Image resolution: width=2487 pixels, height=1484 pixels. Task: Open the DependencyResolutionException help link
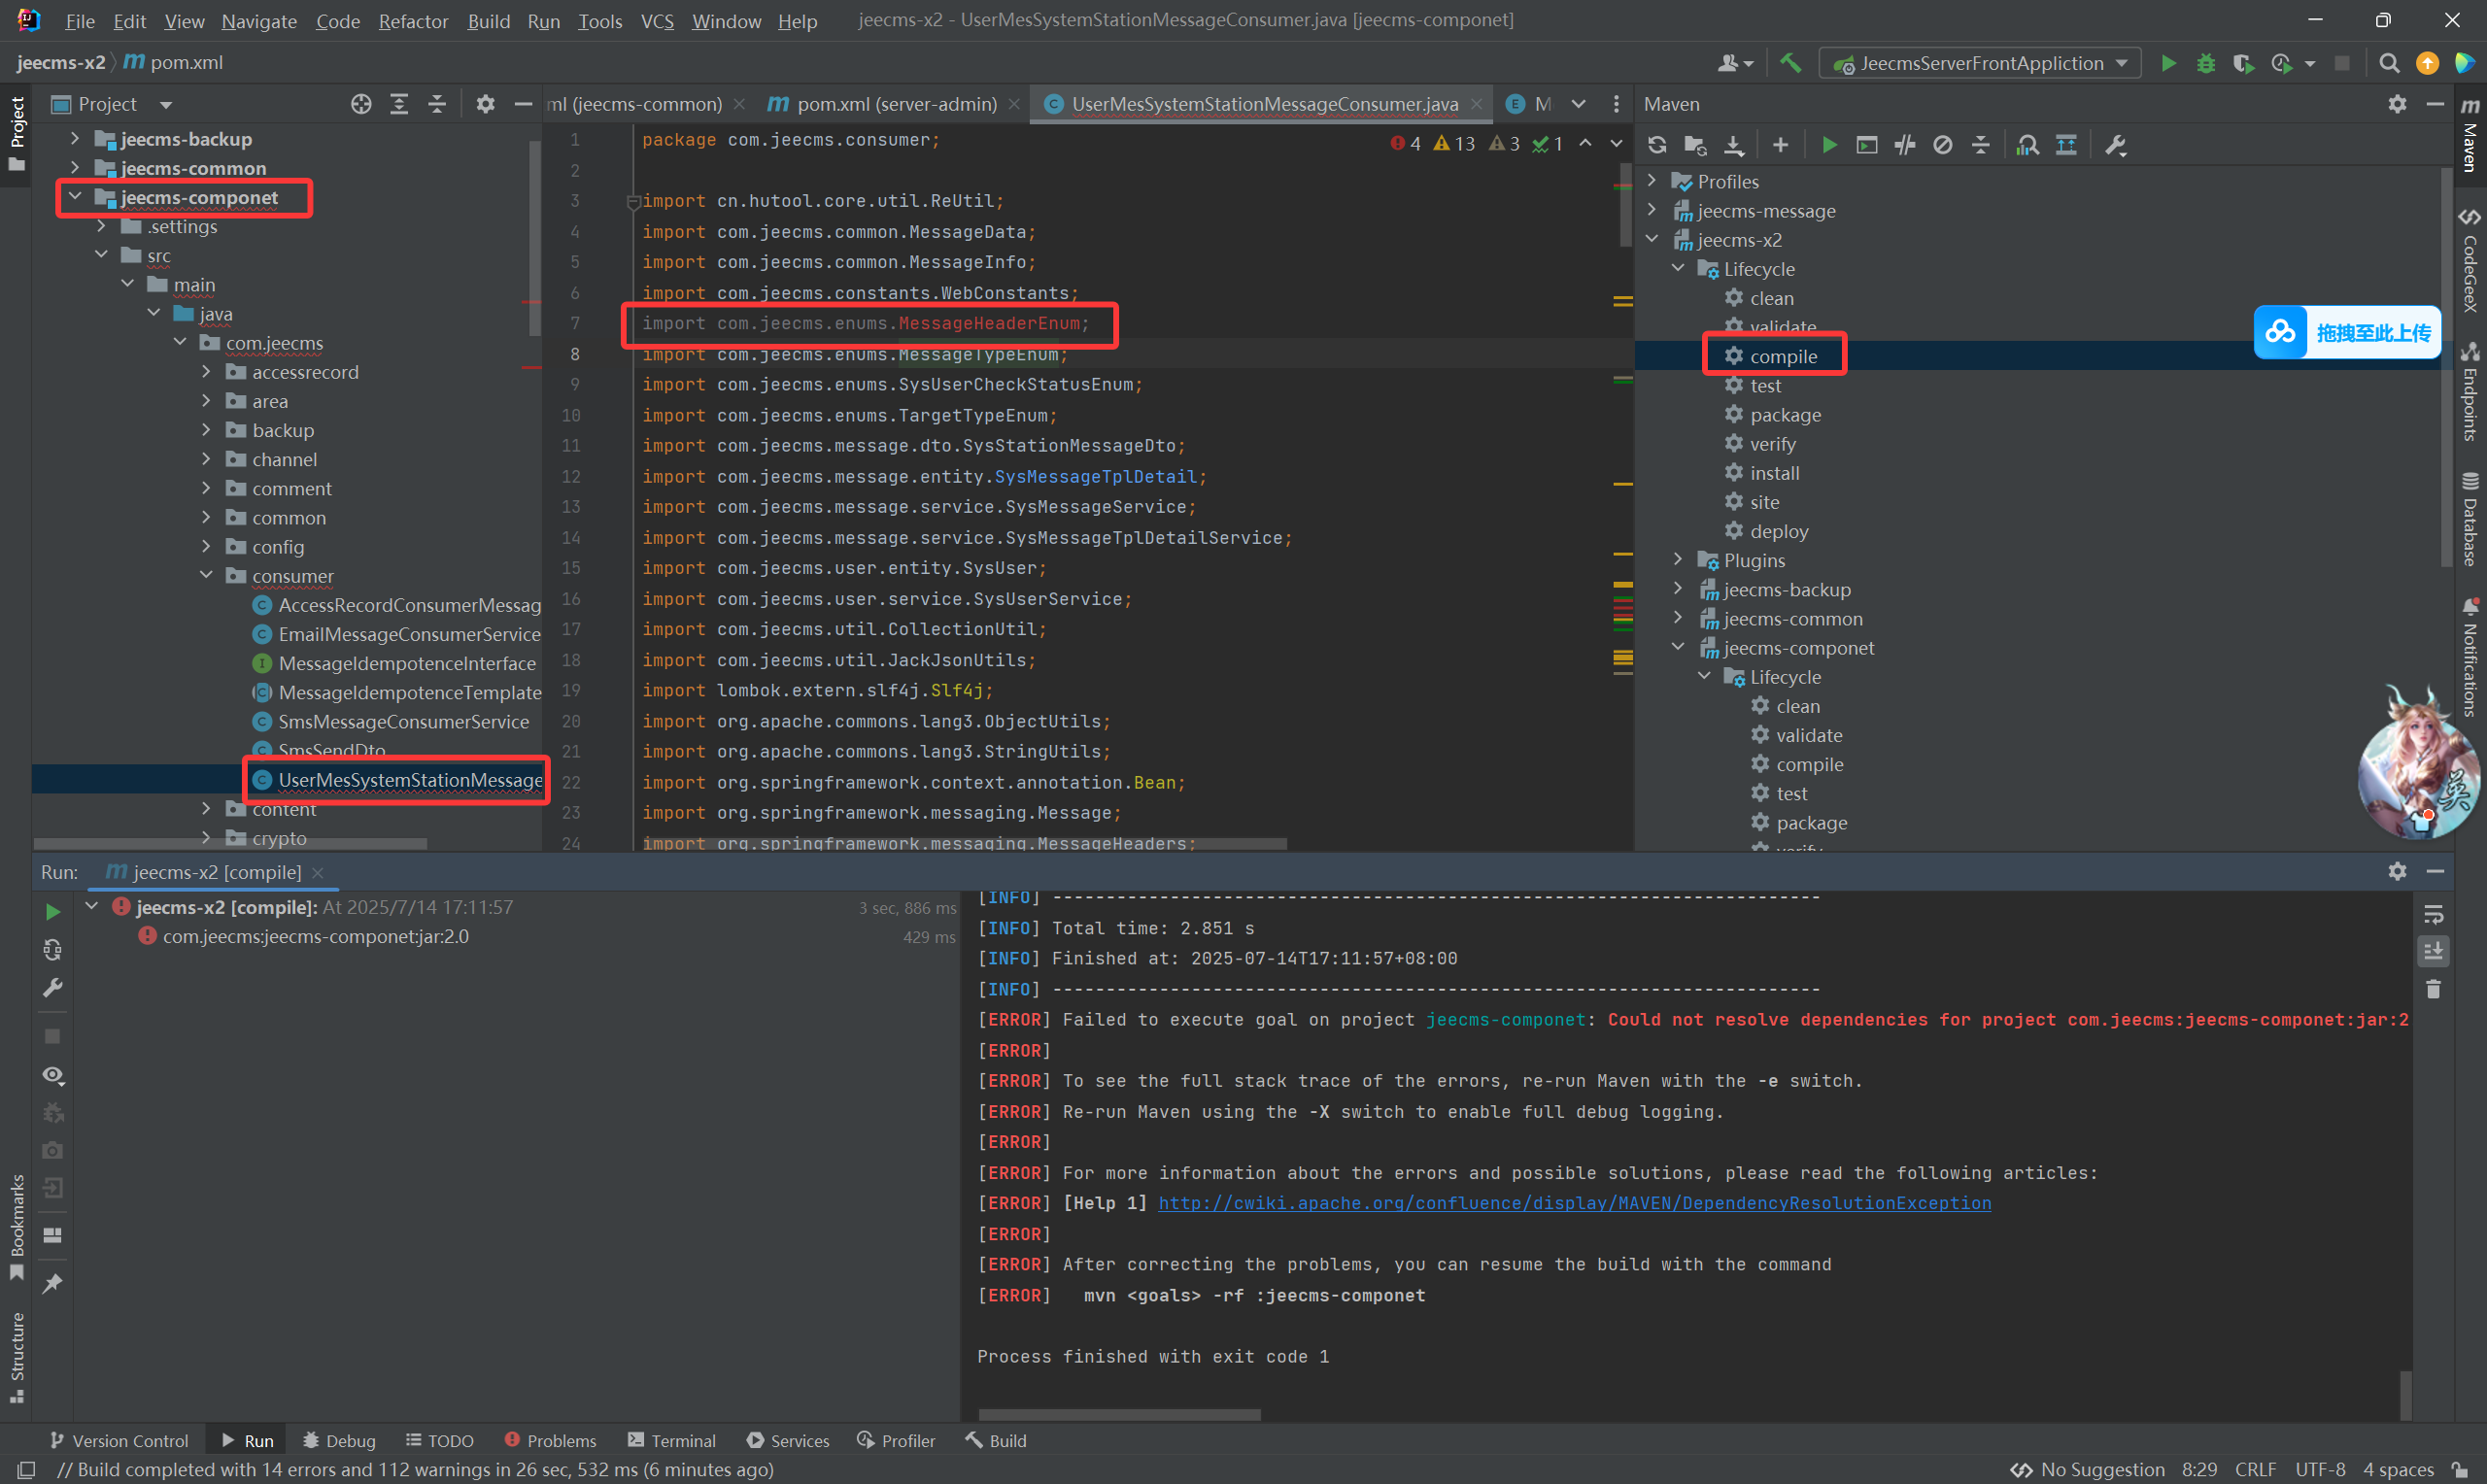click(1574, 1203)
